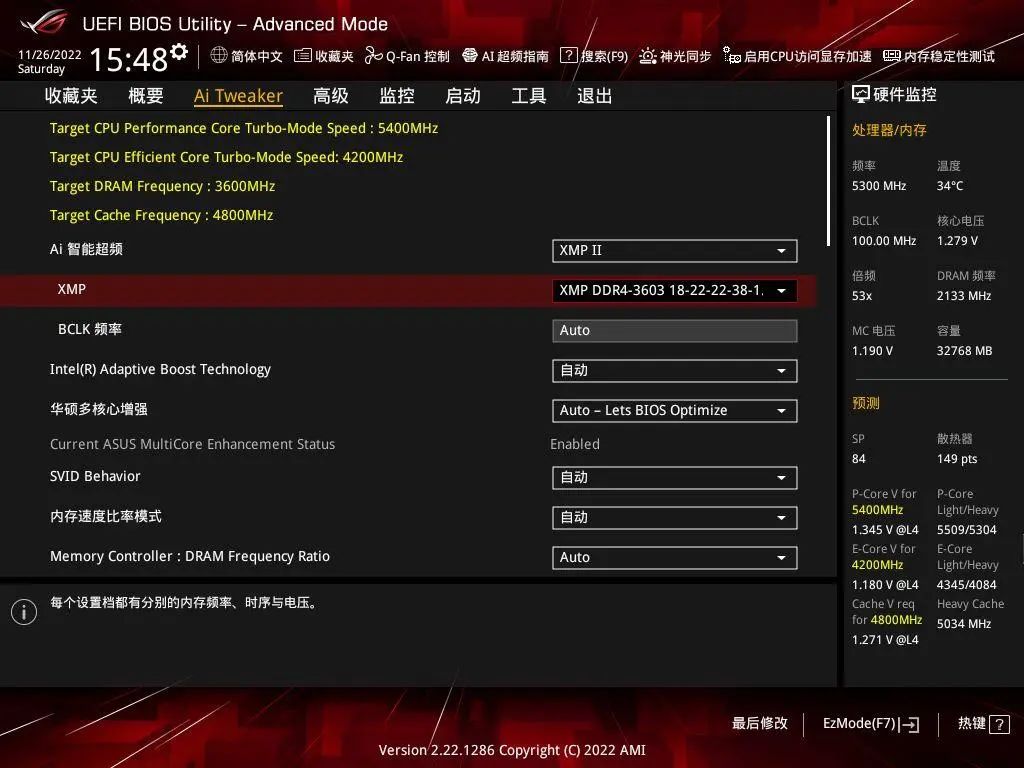Switch to the 退出 tab
This screenshot has height=768, width=1024.
[x=595, y=96]
